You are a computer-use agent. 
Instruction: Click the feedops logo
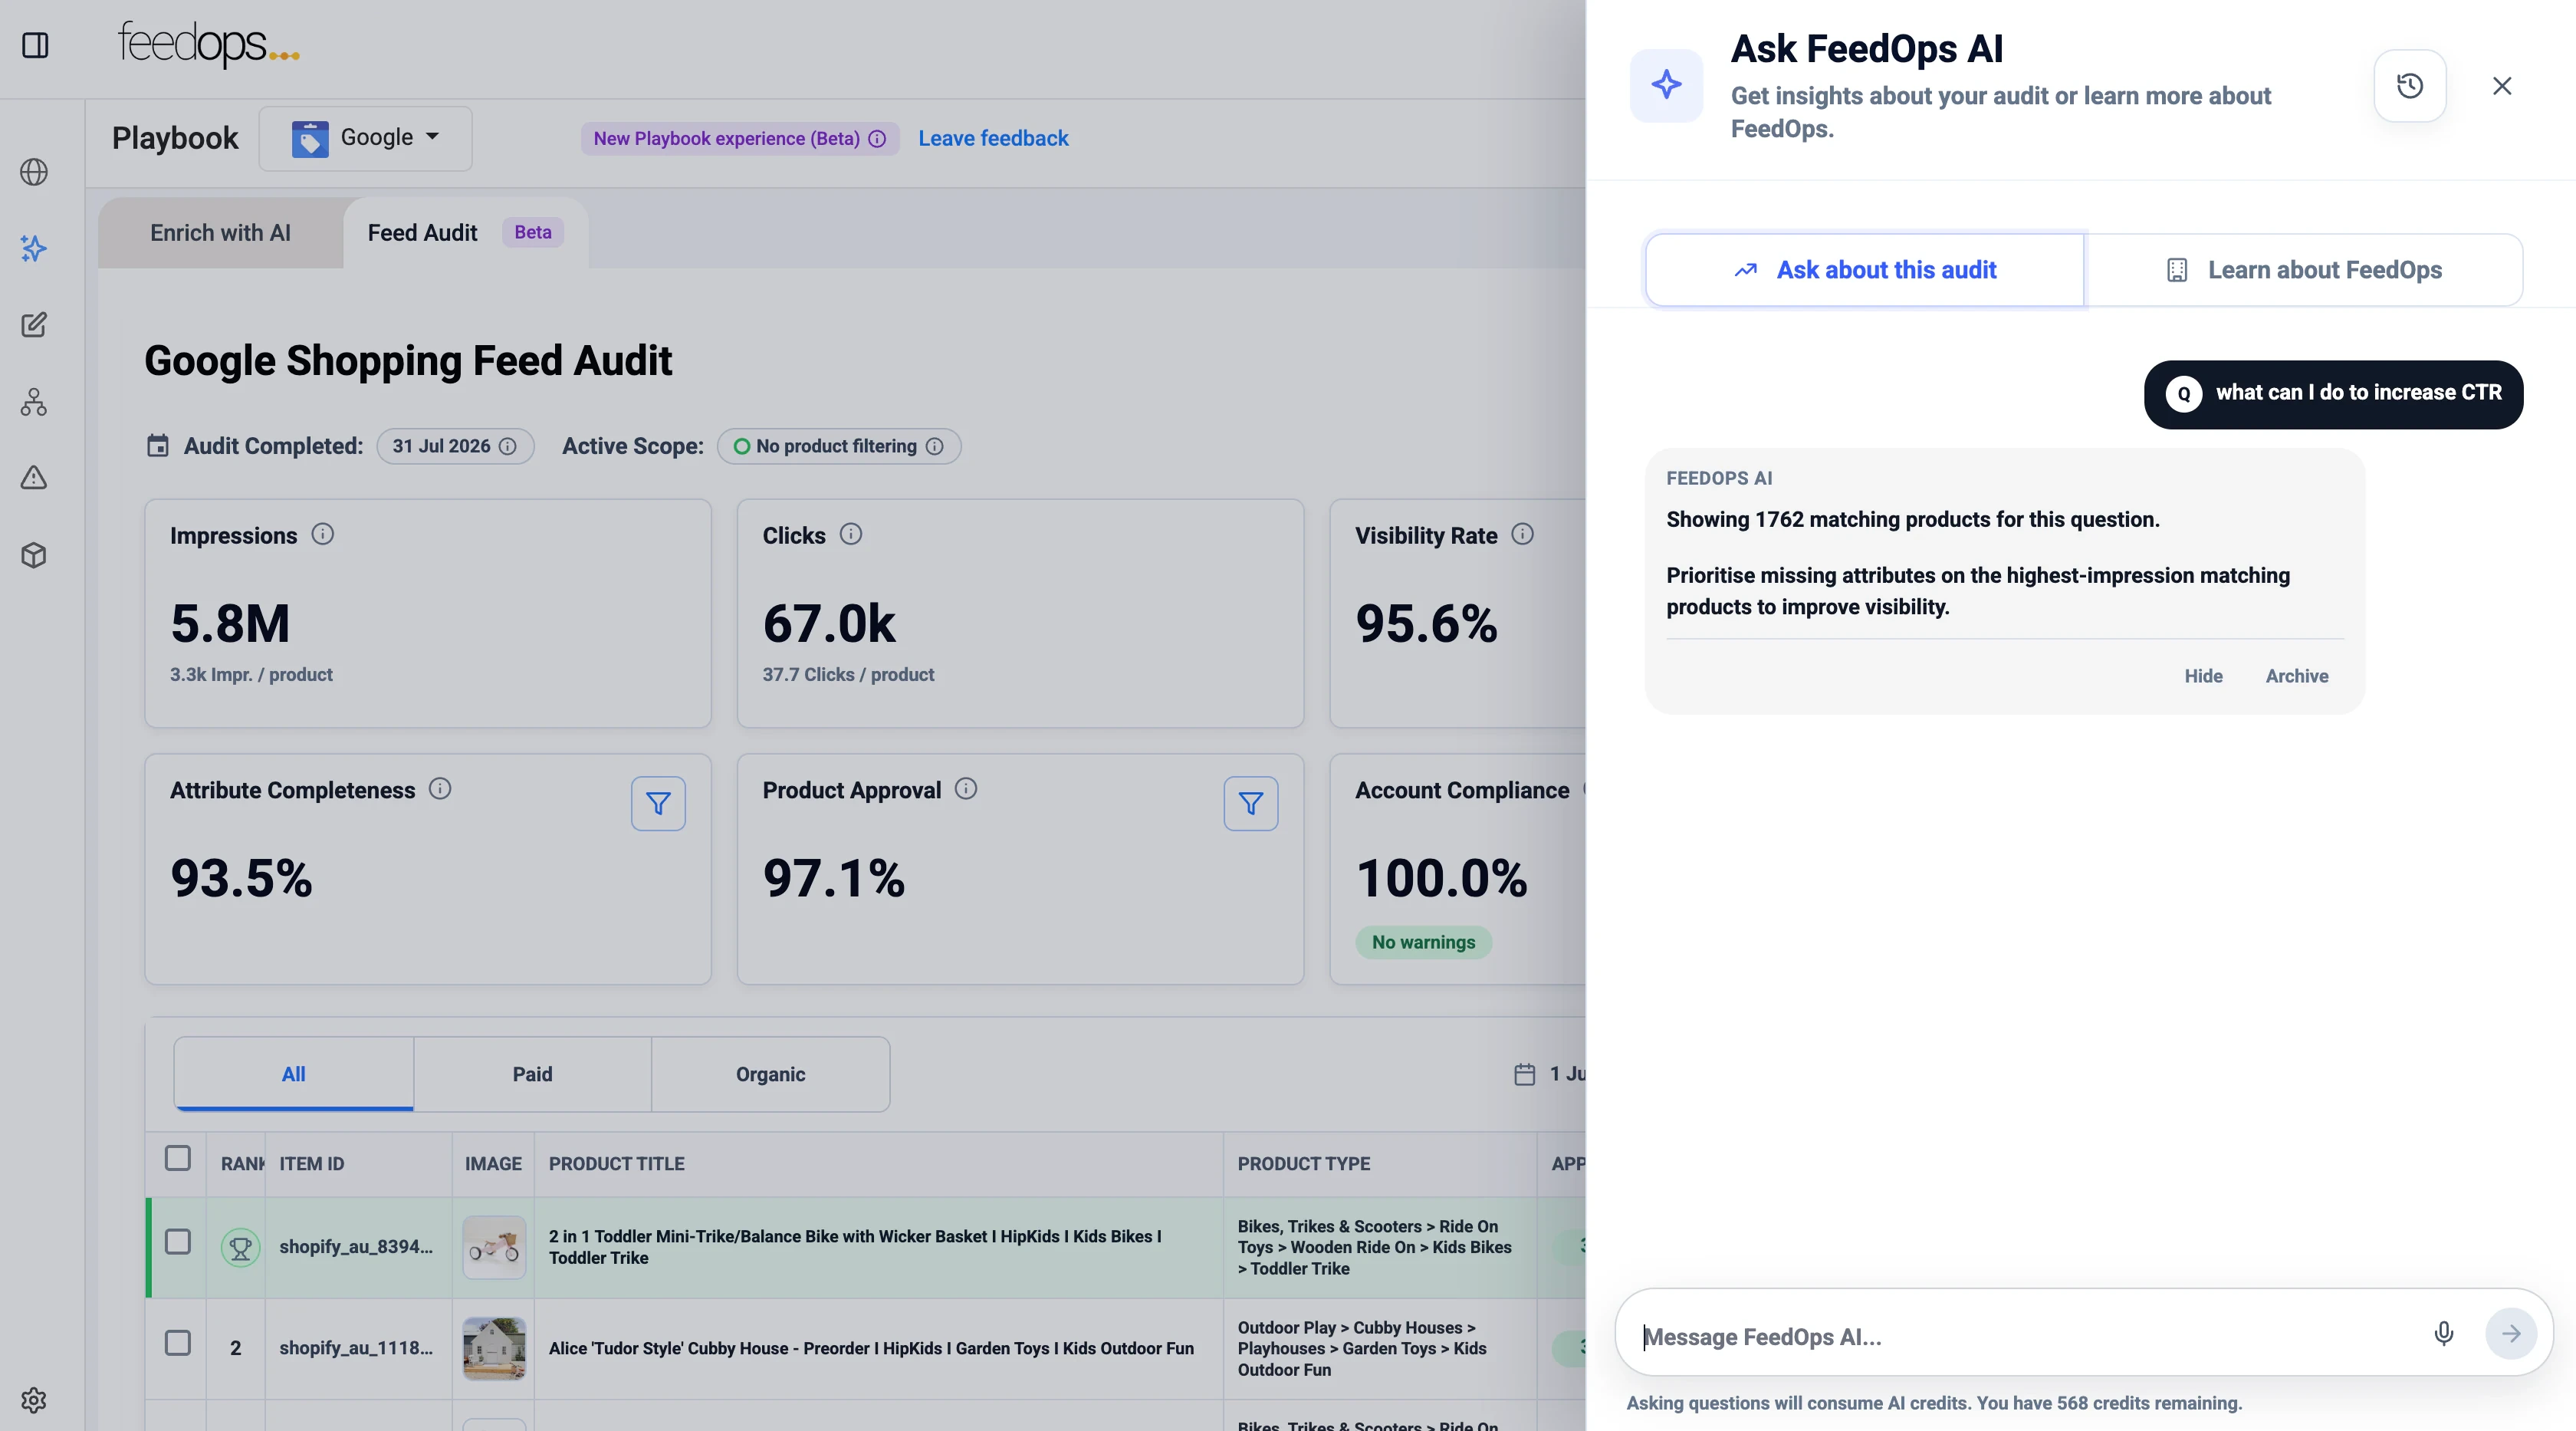208,44
